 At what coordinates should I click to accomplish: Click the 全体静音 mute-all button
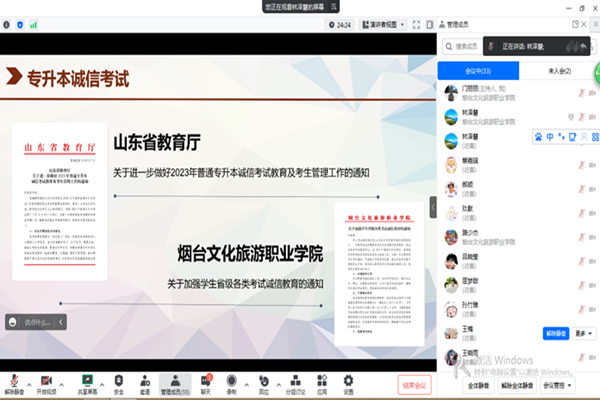tap(478, 385)
